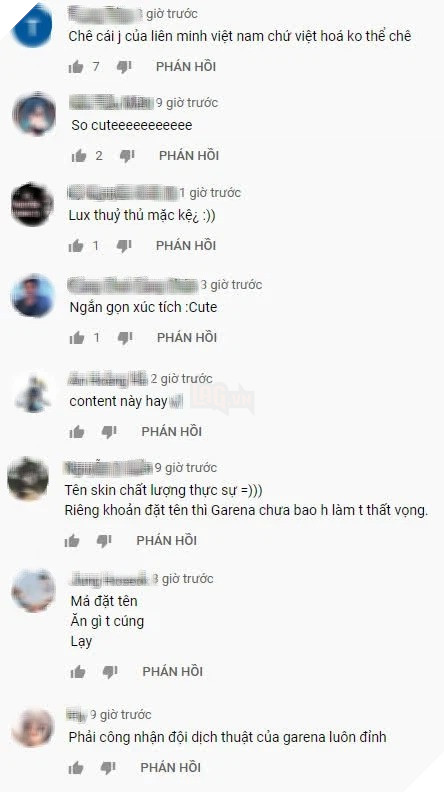
Task: Like the 'Lux thuỷ thủ mặc kệ' comment
Action: (76, 246)
